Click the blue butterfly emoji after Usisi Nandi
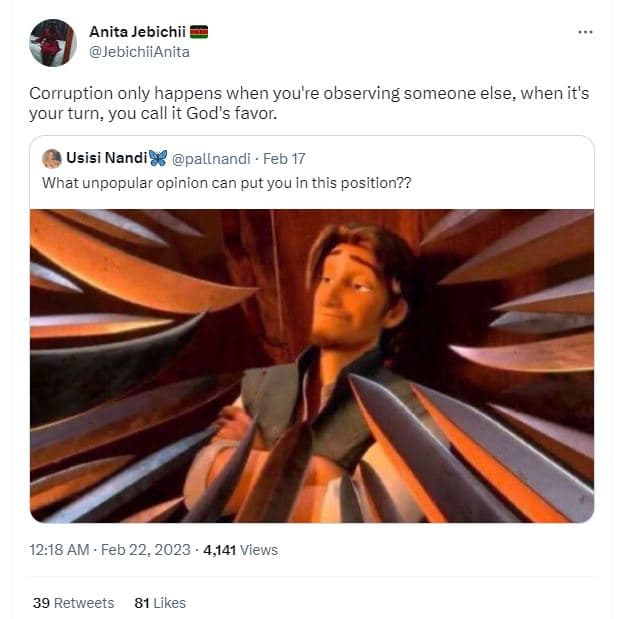Viewport: 618px width, 619px height. coord(157,157)
